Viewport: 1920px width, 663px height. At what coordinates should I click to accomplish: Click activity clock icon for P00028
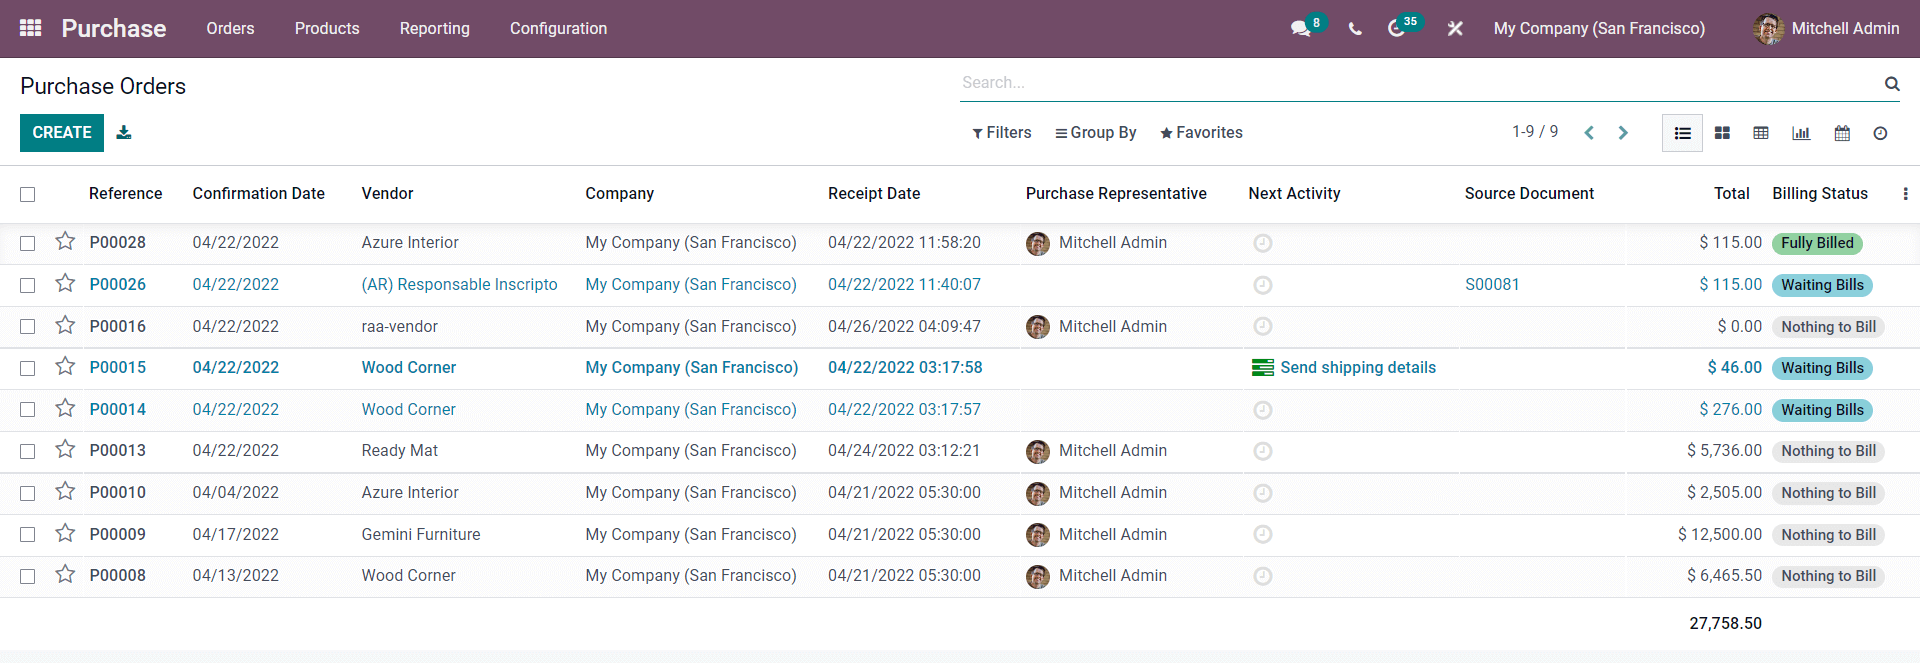tap(1263, 243)
